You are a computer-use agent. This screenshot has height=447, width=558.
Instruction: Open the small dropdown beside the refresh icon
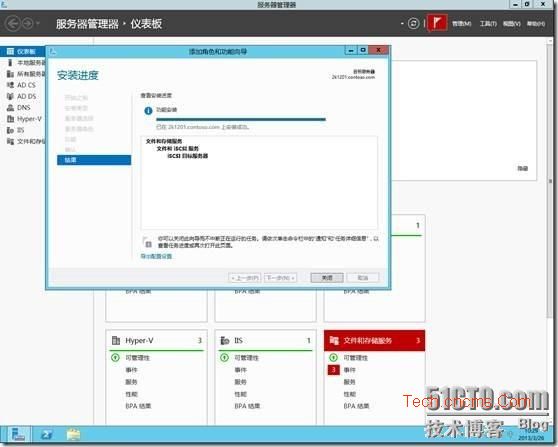[x=402, y=24]
